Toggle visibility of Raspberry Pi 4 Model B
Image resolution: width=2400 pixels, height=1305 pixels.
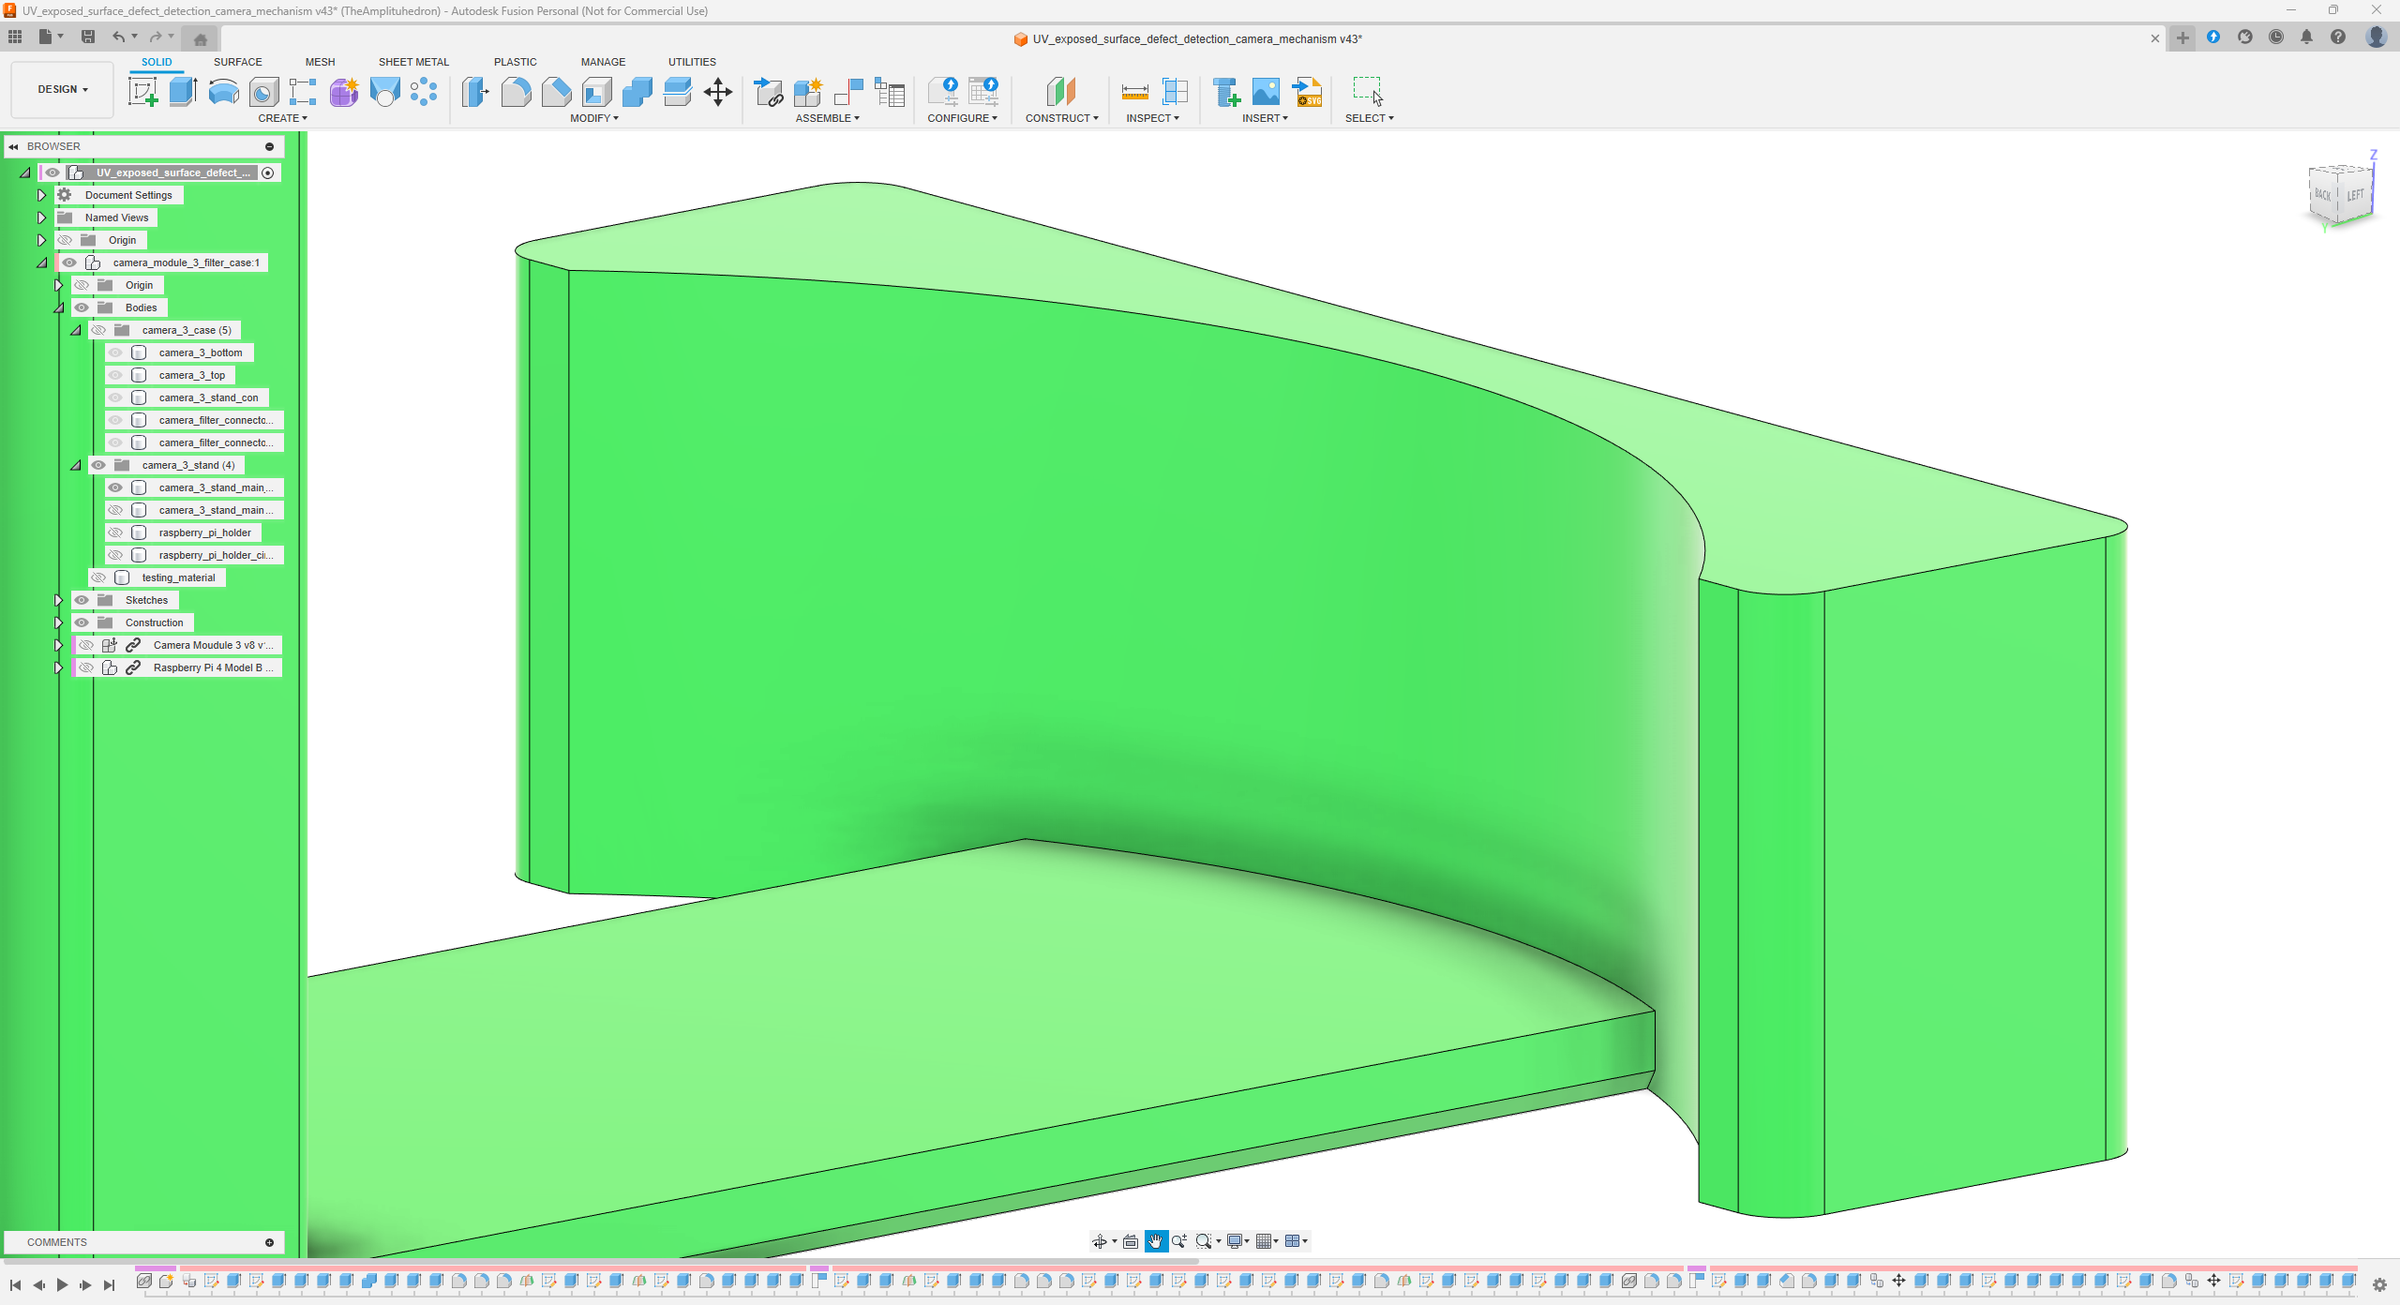[87, 668]
